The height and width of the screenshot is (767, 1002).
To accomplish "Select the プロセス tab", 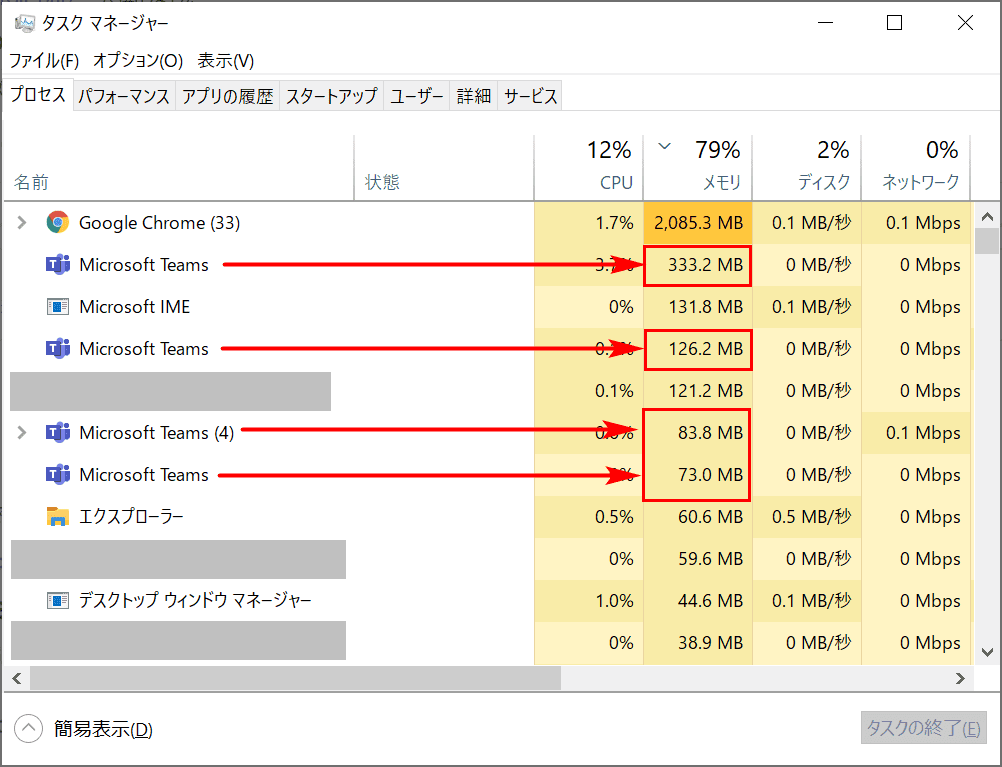I will (x=38, y=95).
